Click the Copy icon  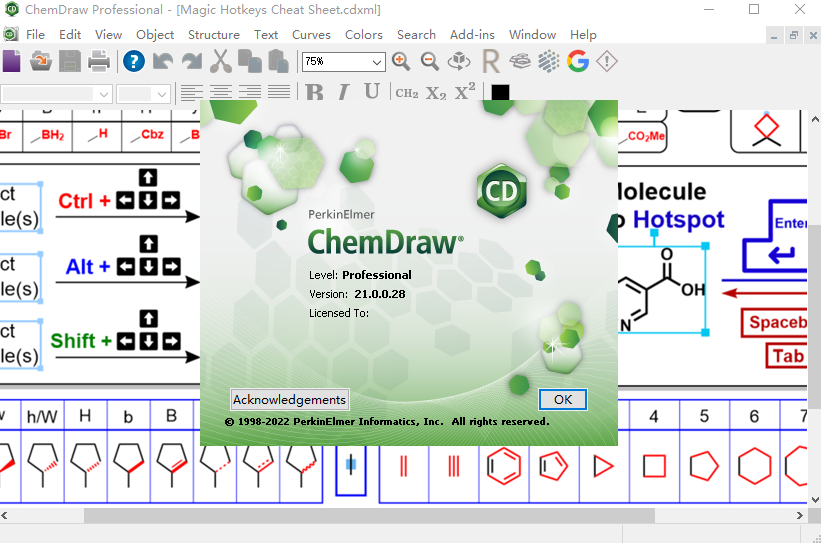(x=250, y=61)
